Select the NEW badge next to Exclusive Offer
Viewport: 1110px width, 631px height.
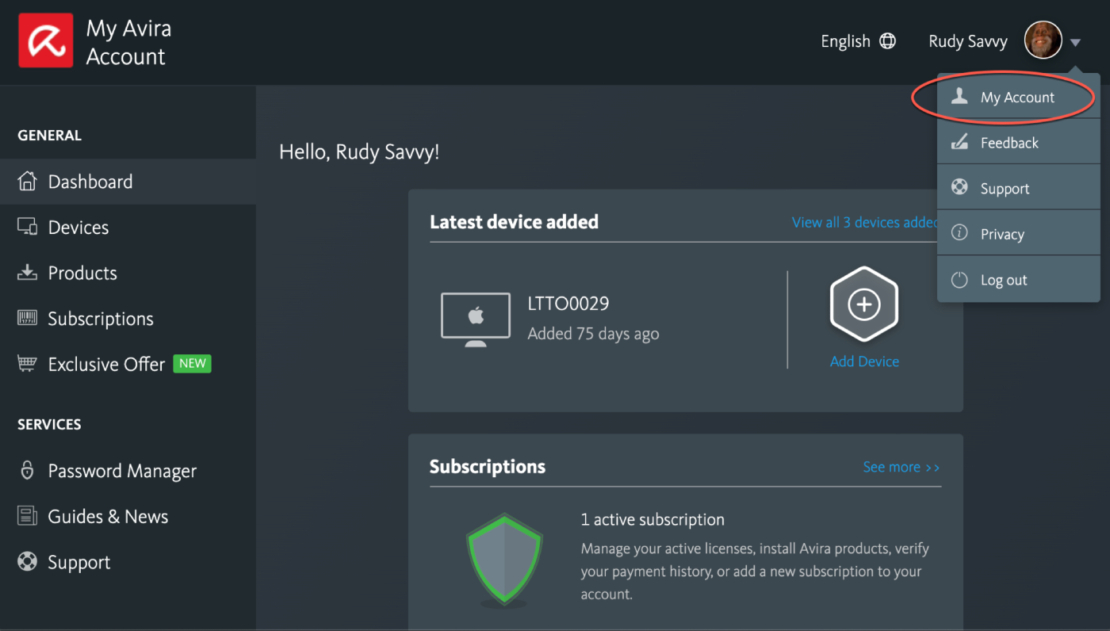pyautogui.click(x=191, y=363)
